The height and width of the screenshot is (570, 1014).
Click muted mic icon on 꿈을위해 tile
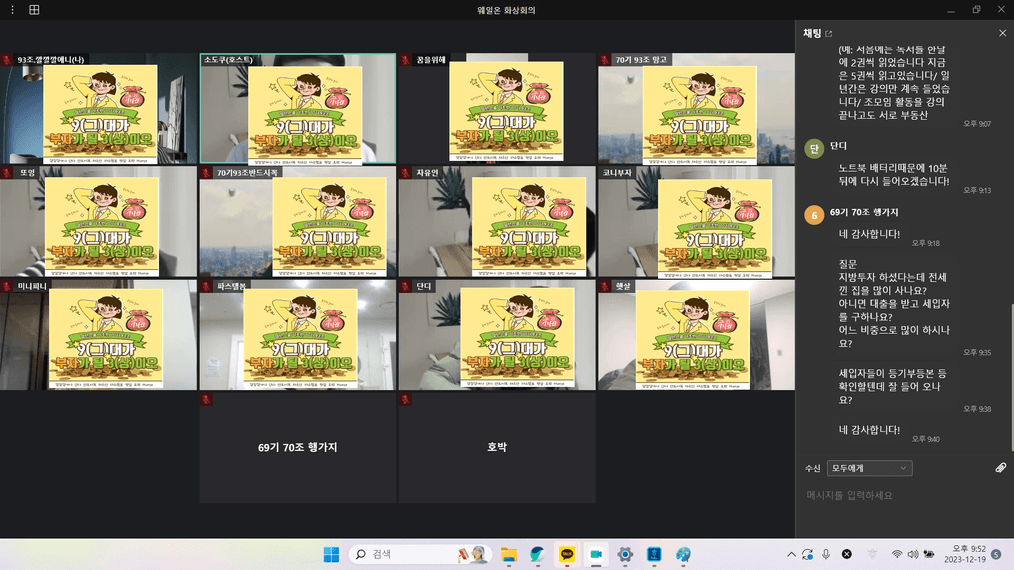coord(405,60)
